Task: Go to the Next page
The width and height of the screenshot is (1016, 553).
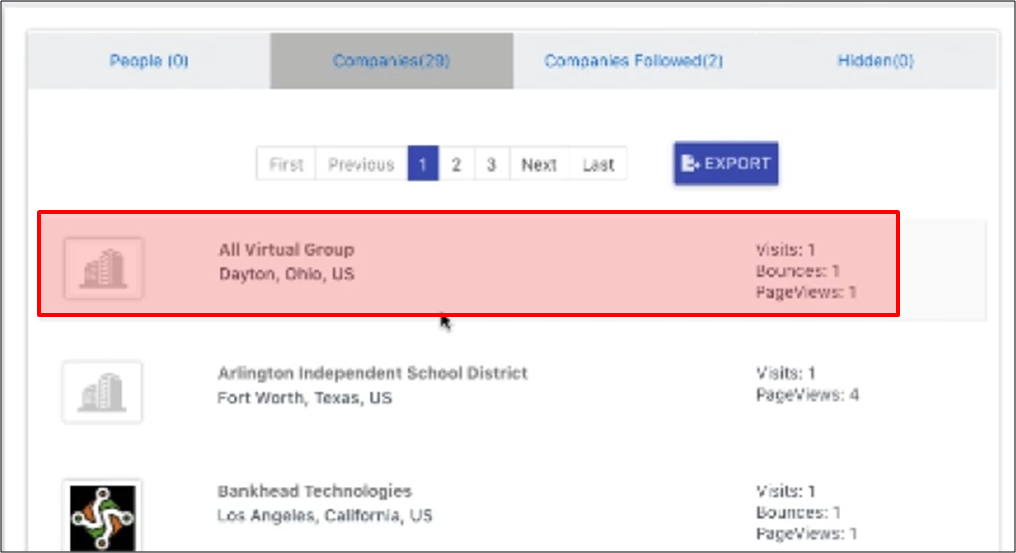Action: 539,164
